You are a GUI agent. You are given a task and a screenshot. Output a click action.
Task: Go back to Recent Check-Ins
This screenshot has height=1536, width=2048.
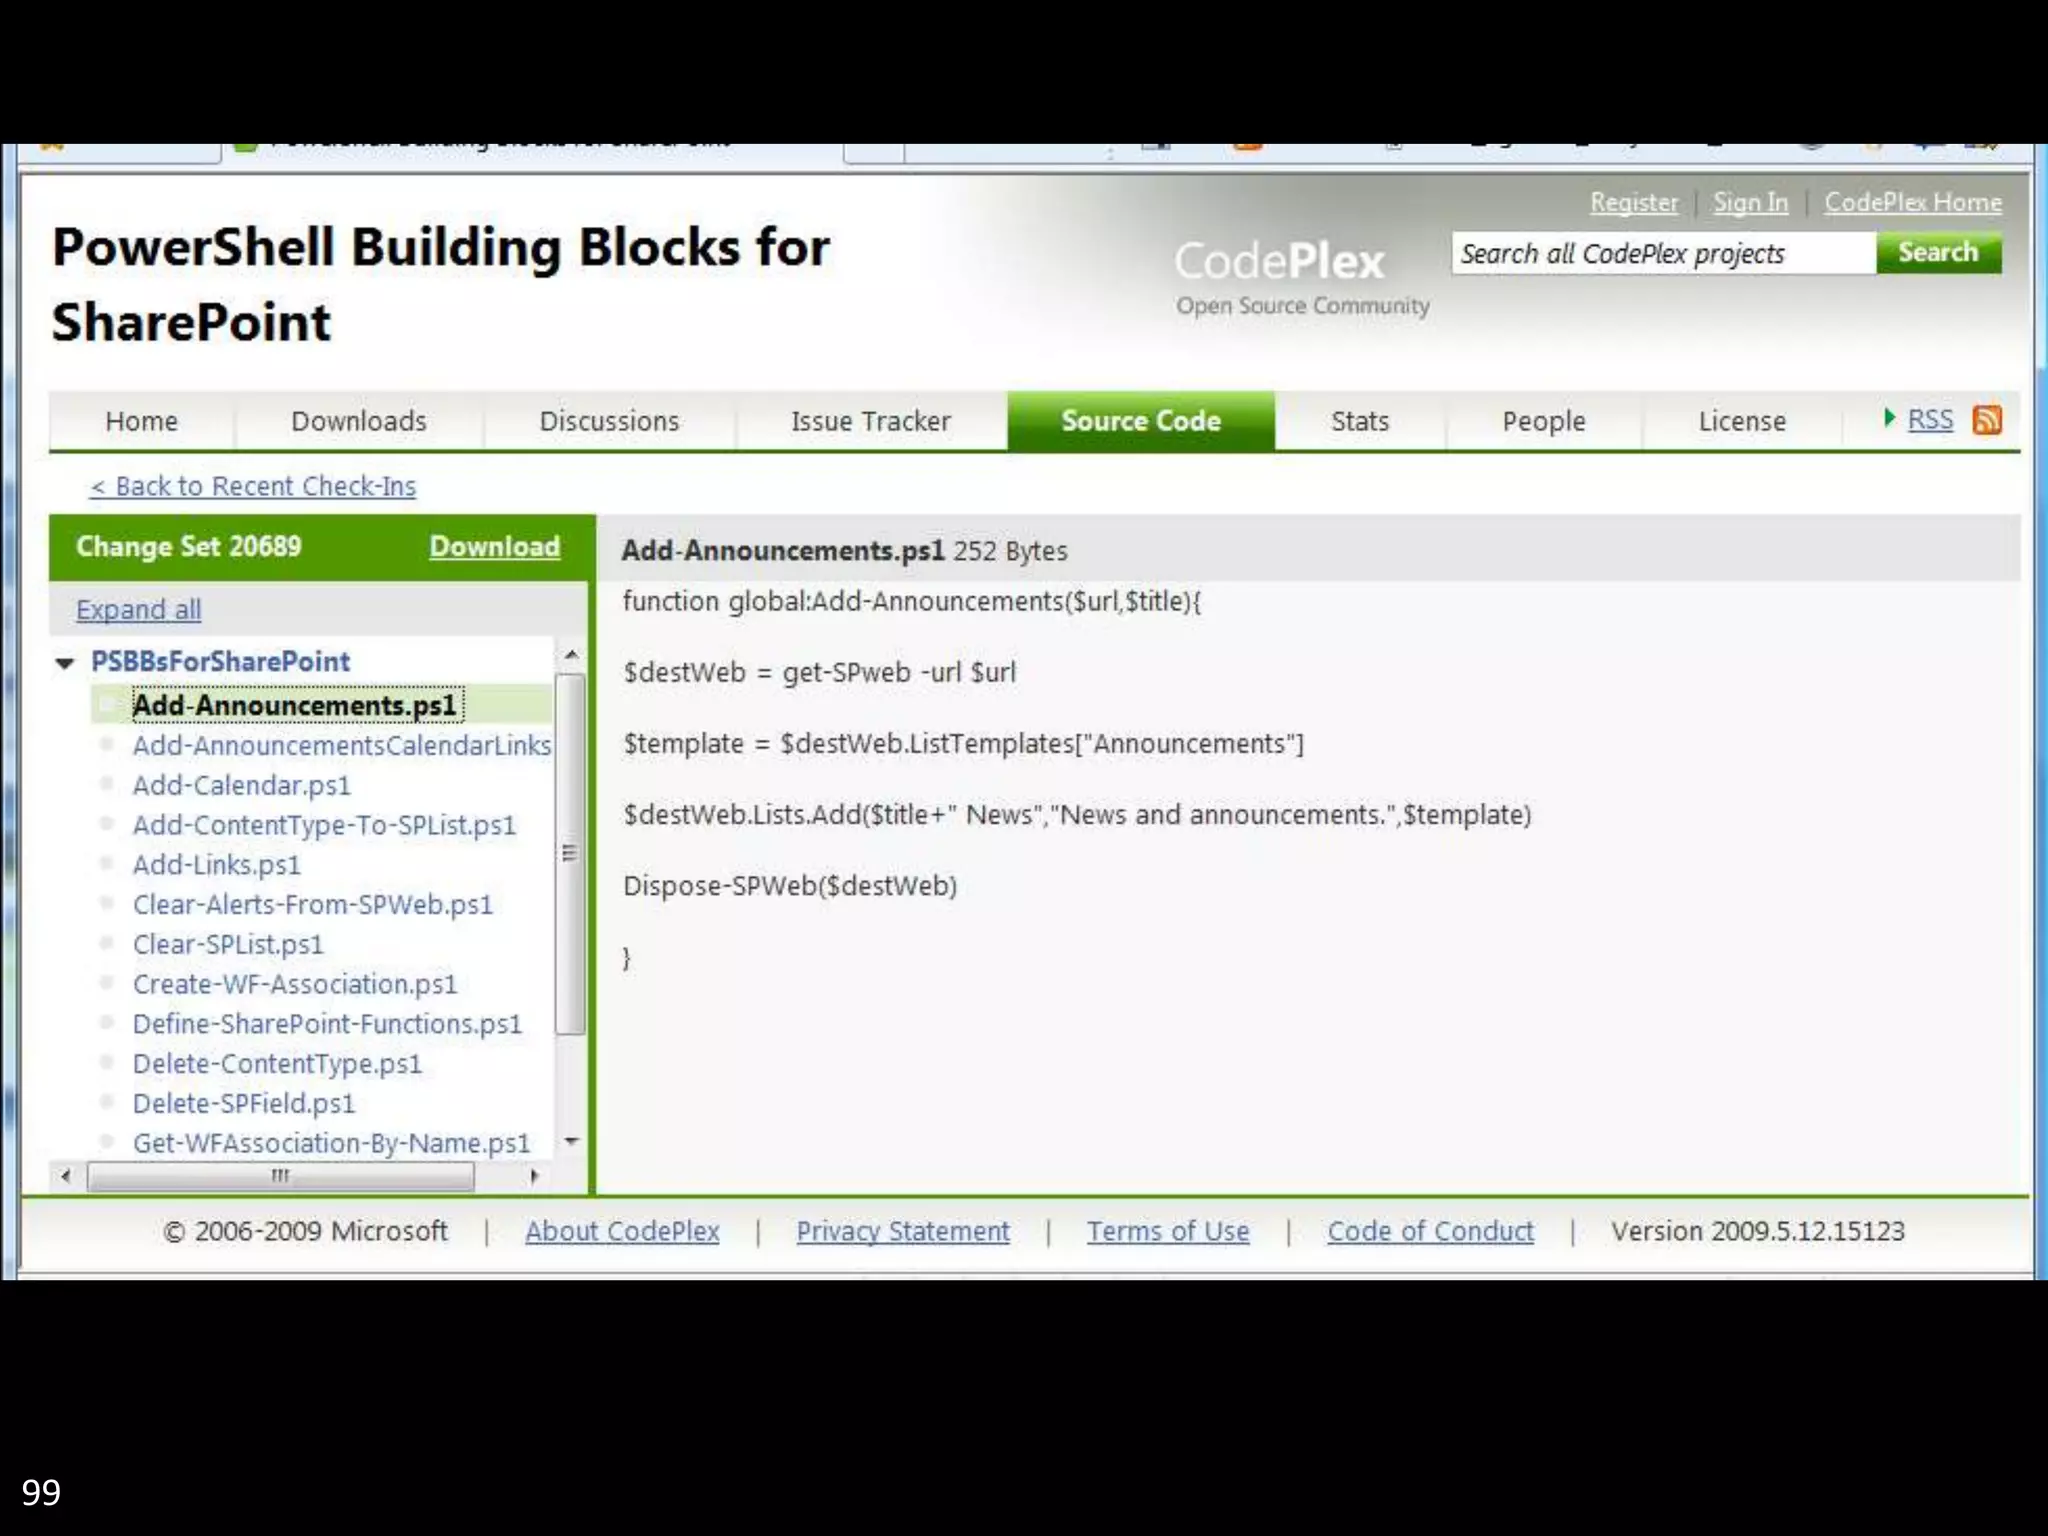coord(253,486)
